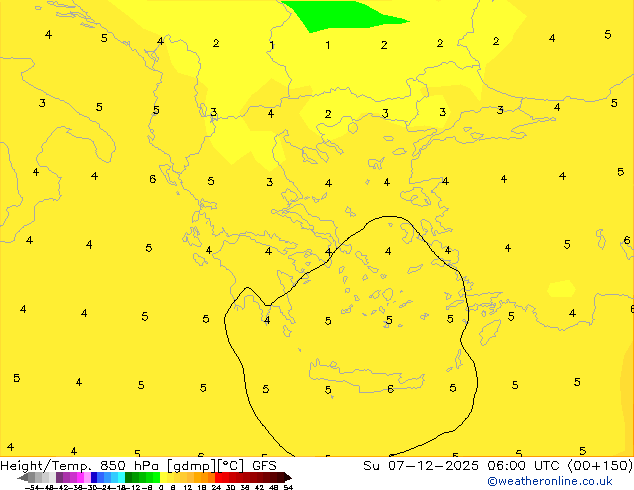This screenshot has height=490, width=634.
Task: Click the bright yellow legend swatch above 0
Action: pyautogui.click(x=163, y=477)
